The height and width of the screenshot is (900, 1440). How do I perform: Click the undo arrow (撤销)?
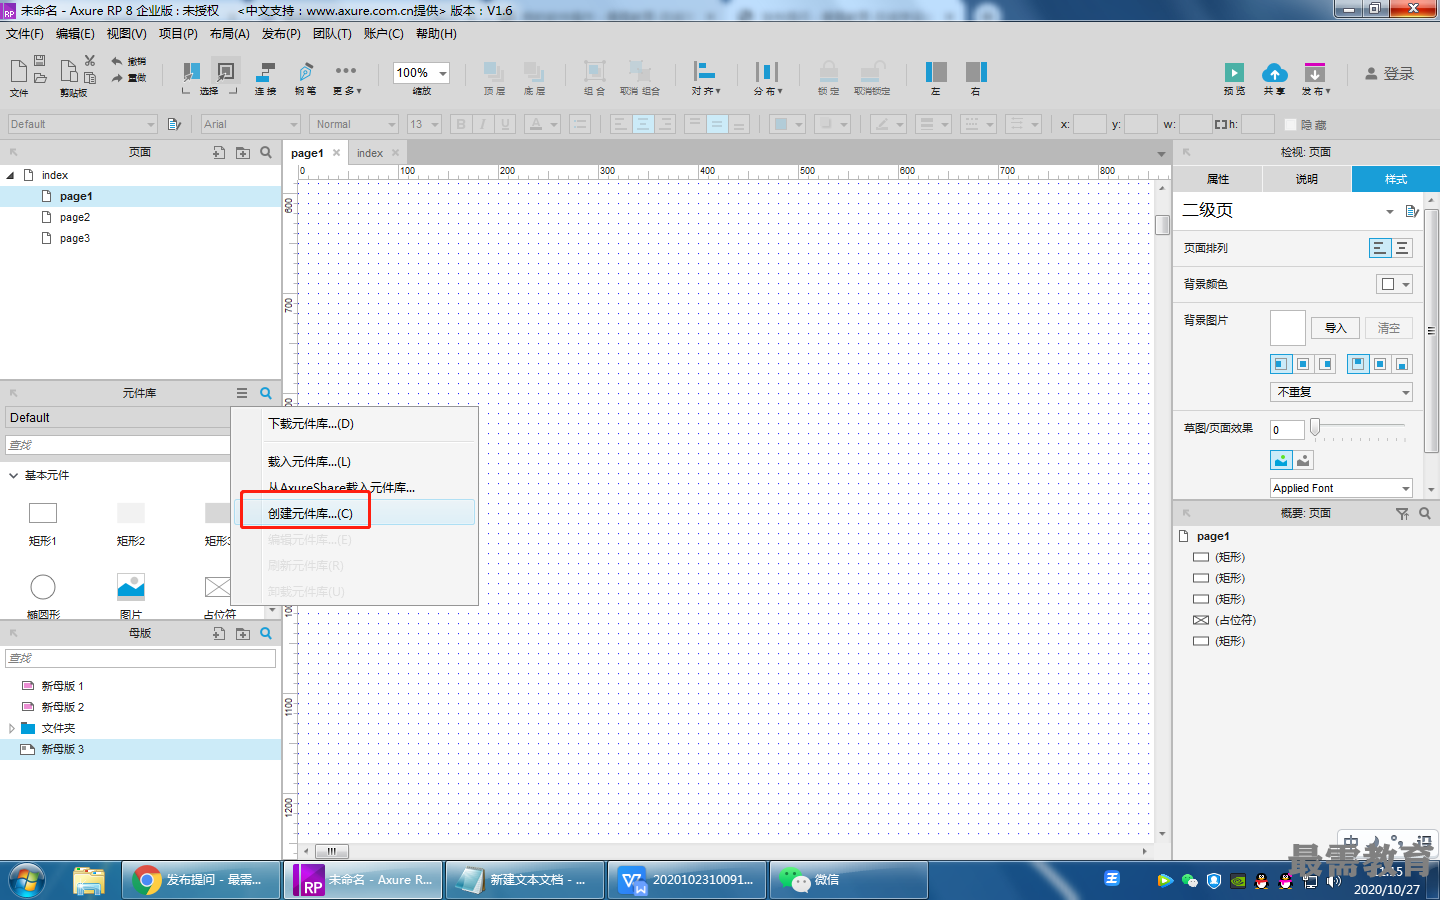click(x=117, y=61)
